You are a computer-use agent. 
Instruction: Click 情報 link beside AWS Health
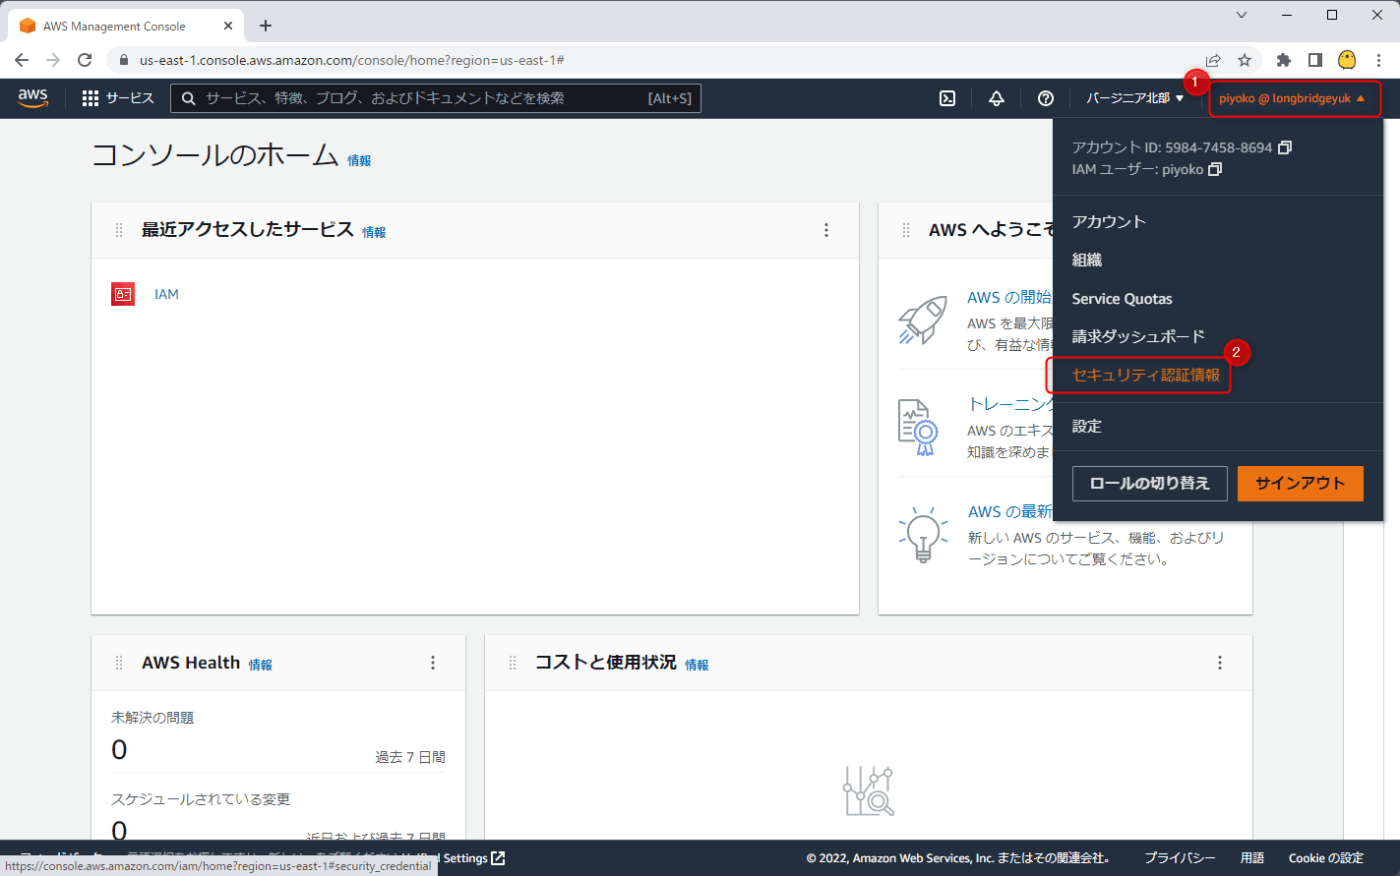point(260,665)
